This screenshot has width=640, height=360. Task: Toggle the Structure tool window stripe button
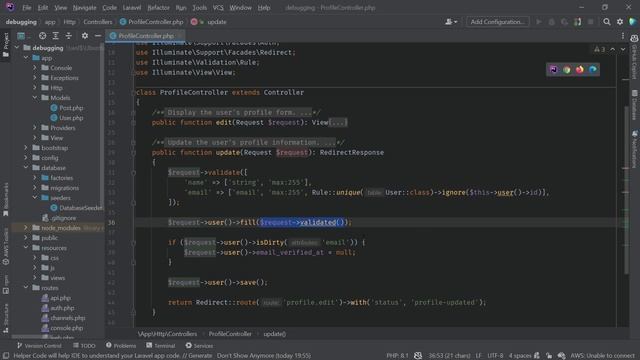[x=6, y=318]
